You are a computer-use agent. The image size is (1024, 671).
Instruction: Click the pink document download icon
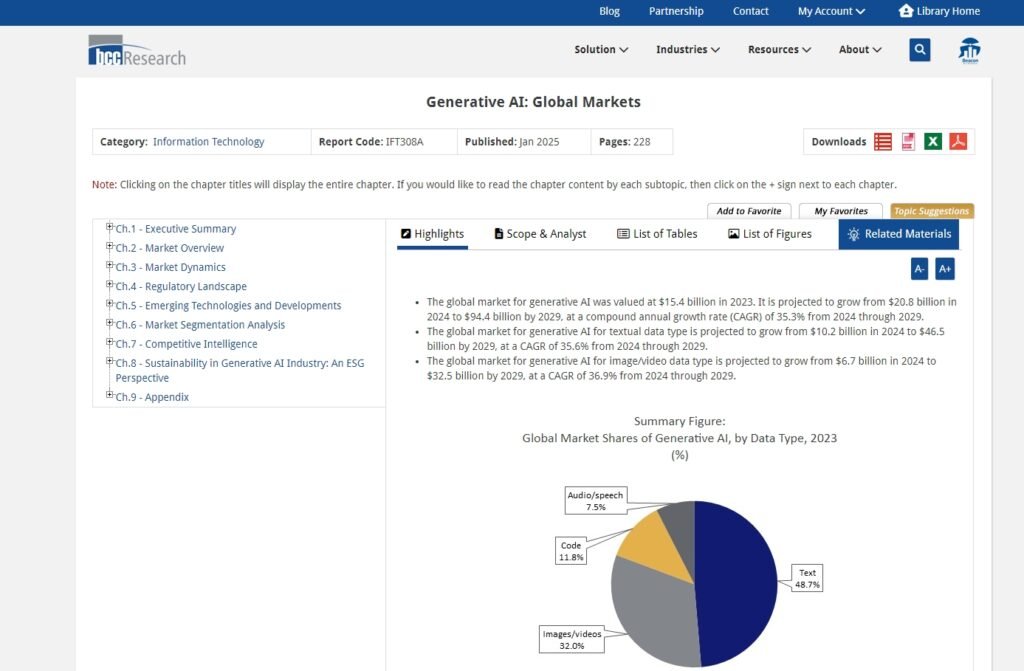pyautogui.click(x=908, y=142)
